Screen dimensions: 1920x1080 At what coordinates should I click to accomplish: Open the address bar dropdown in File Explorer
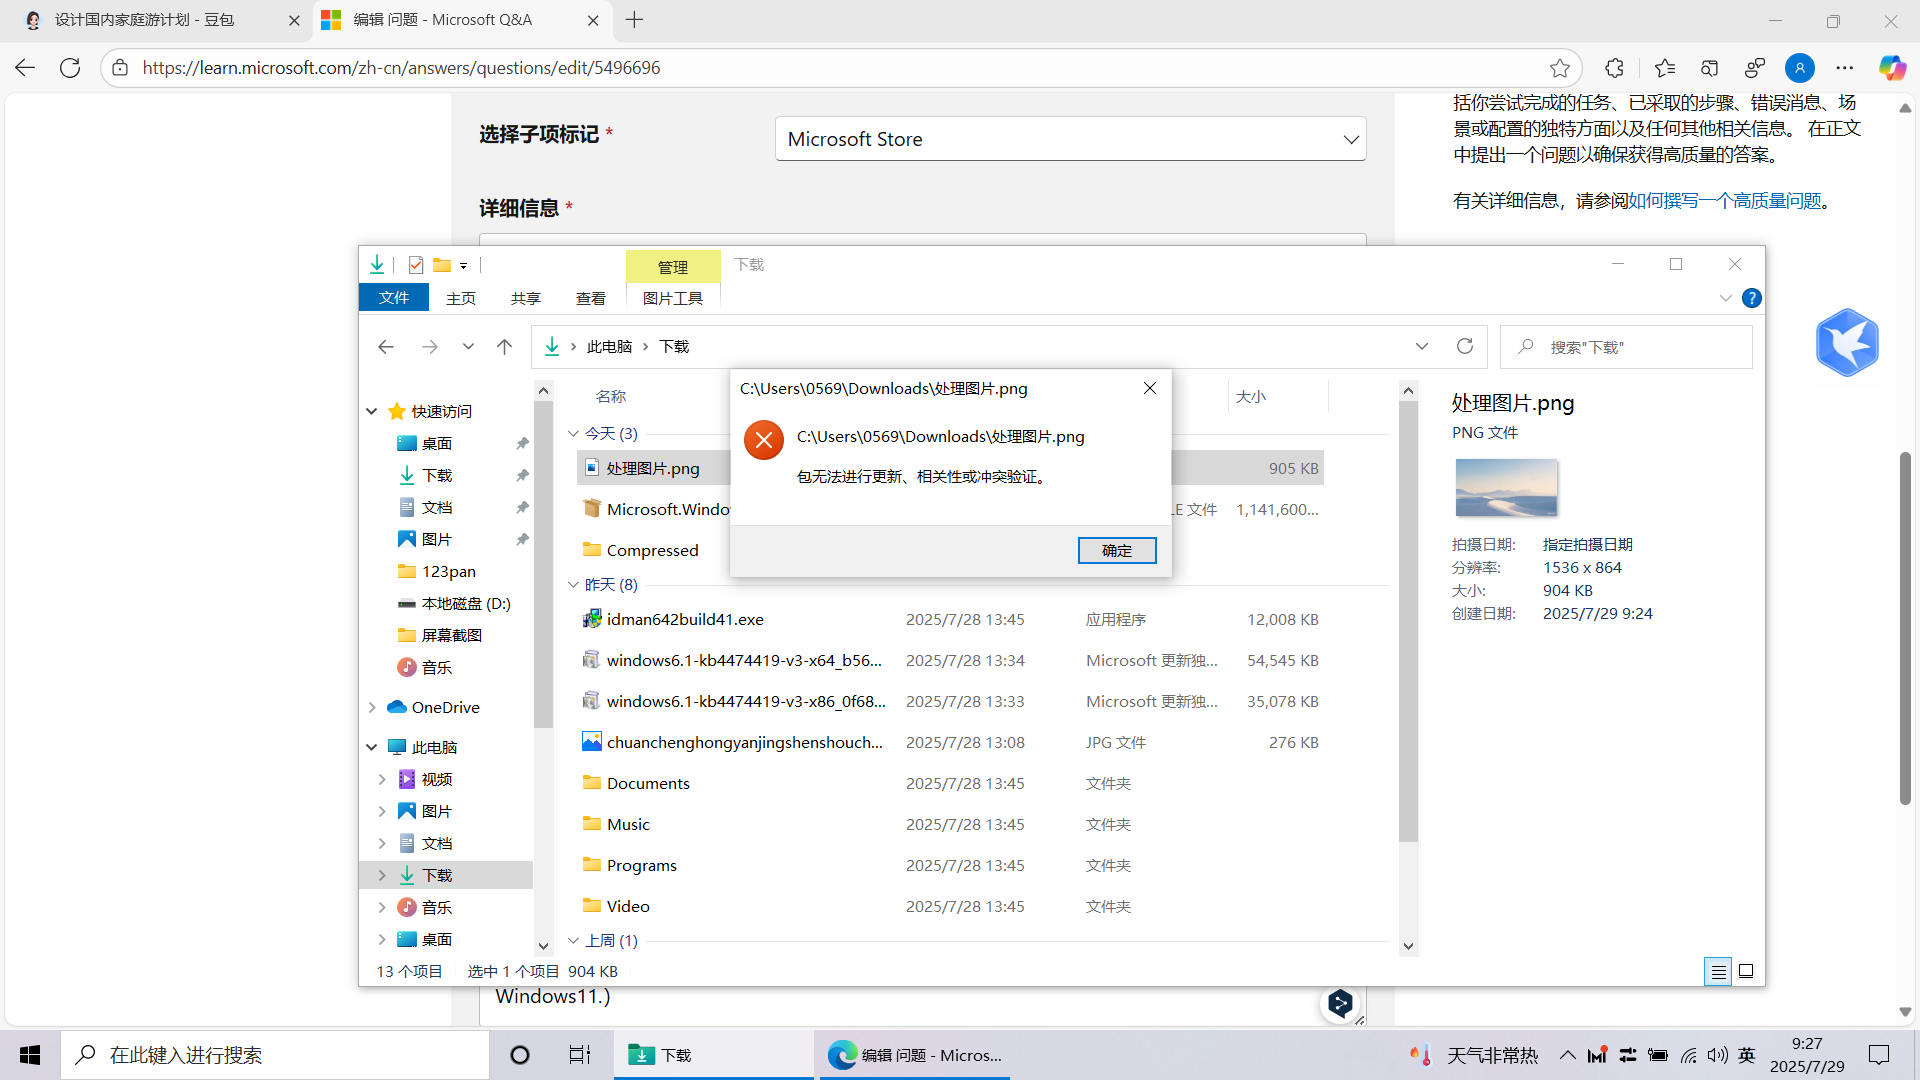pyautogui.click(x=1422, y=346)
